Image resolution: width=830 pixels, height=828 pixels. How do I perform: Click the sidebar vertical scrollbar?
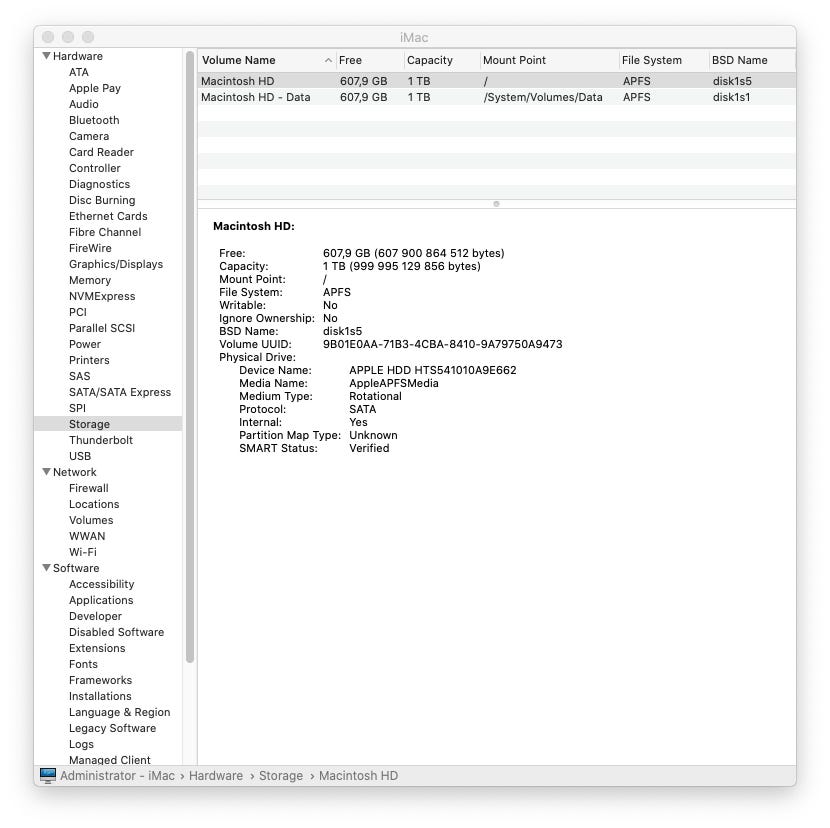(x=190, y=357)
